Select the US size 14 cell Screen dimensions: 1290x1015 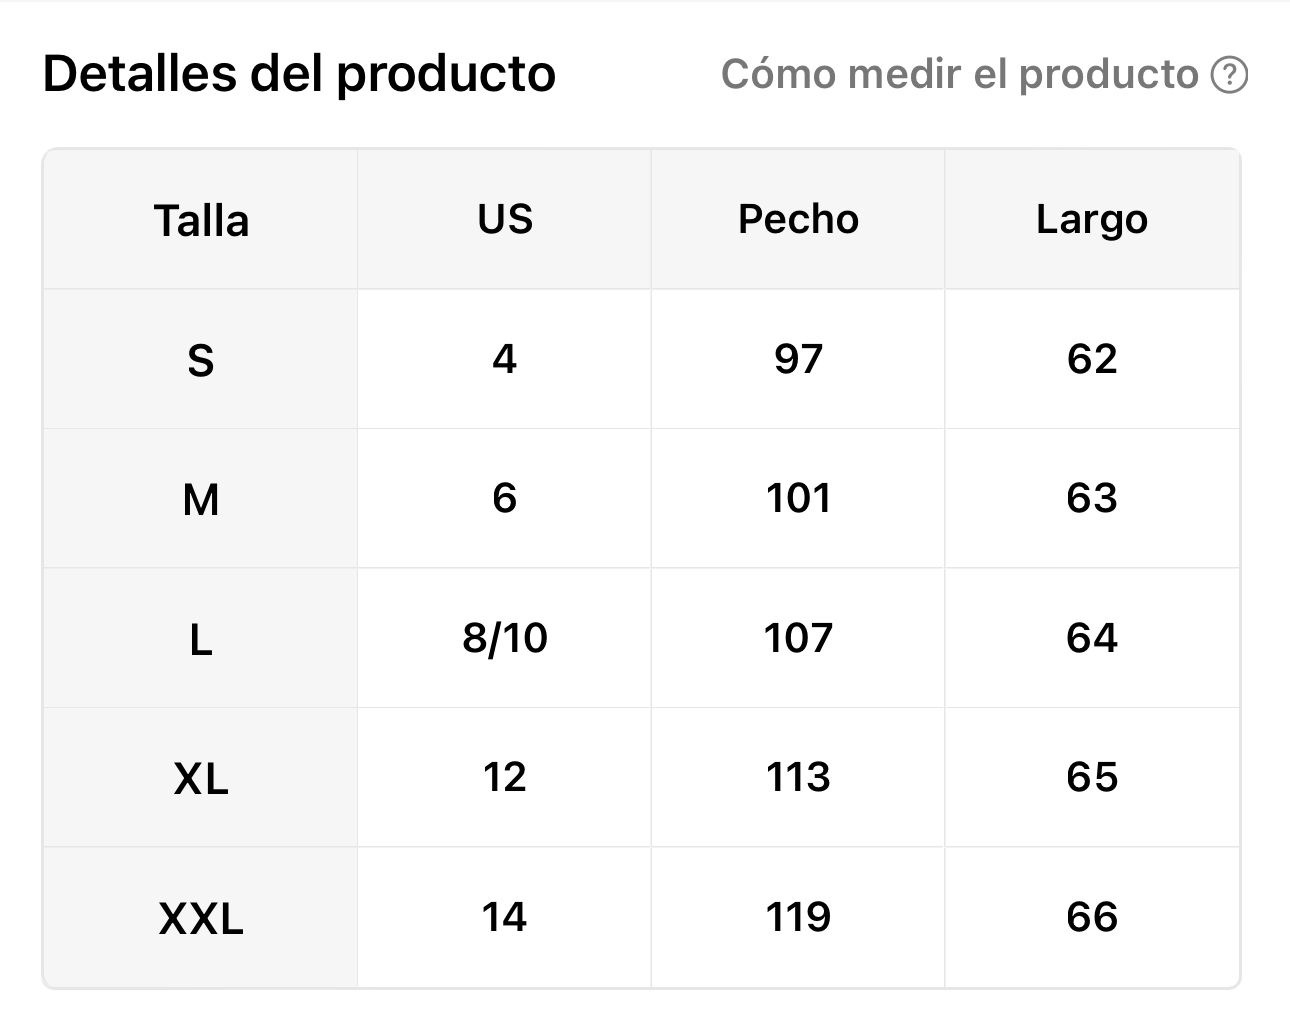point(505,917)
